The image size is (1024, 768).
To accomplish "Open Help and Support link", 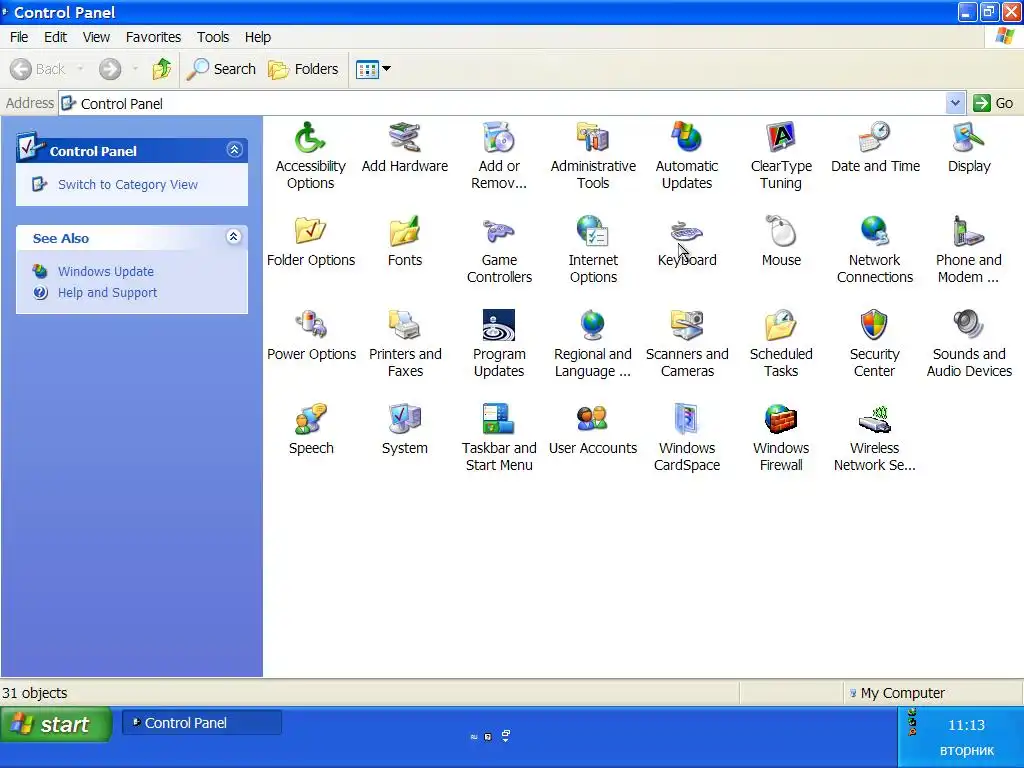I will tap(108, 293).
